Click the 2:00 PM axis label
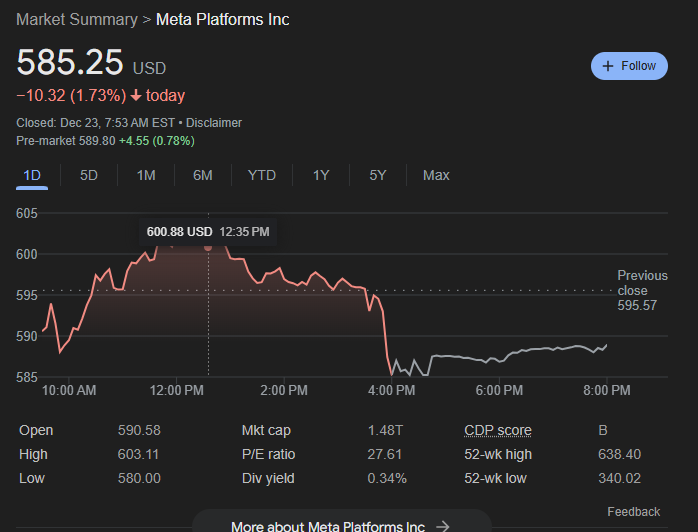 click(284, 390)
